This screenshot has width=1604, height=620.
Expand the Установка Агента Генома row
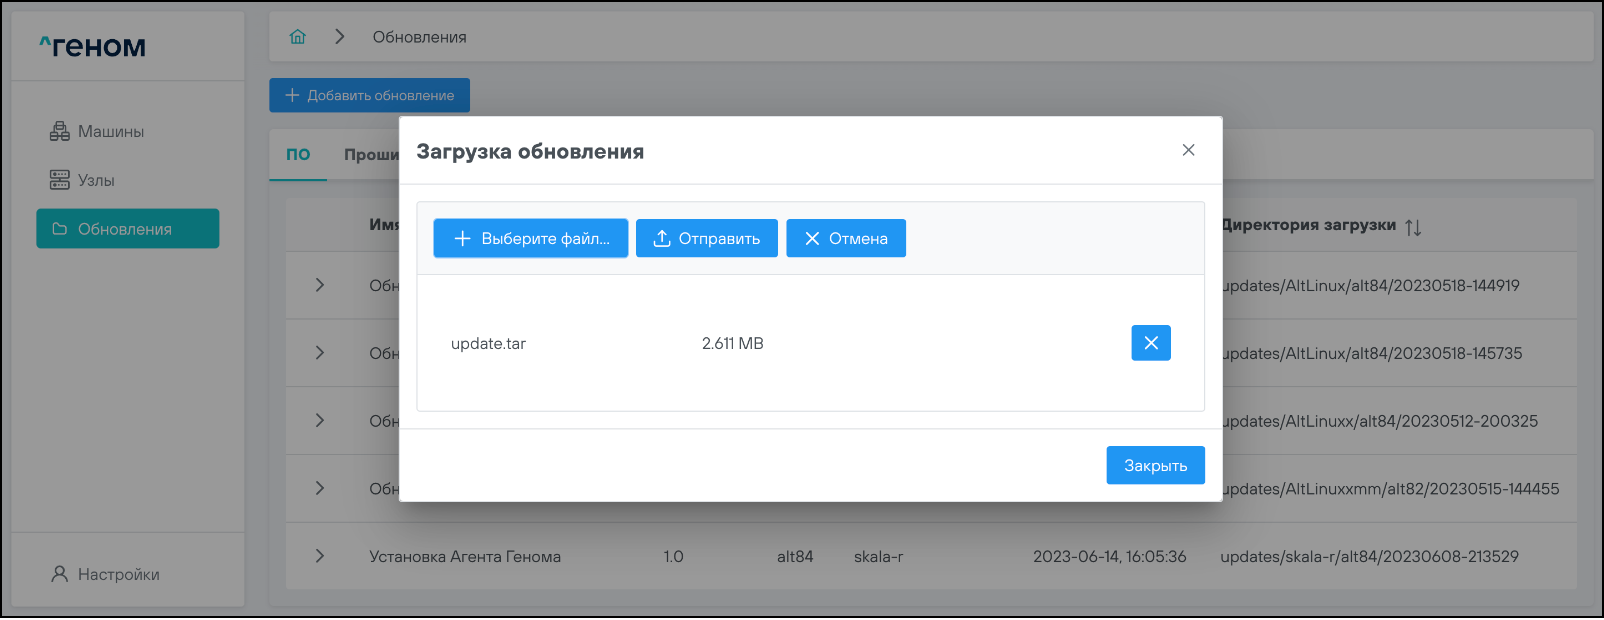click(320, 556)
